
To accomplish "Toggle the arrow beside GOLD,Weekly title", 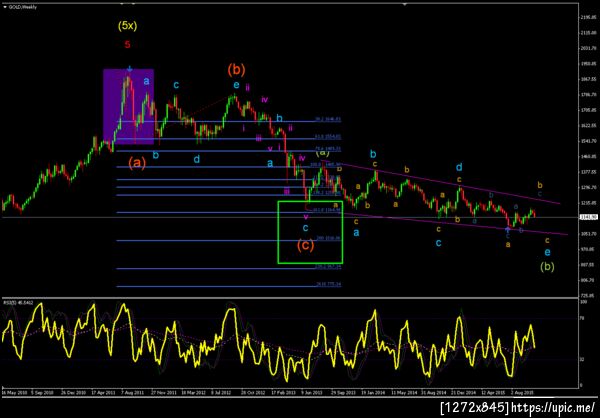I will click(x=5, y=7).
